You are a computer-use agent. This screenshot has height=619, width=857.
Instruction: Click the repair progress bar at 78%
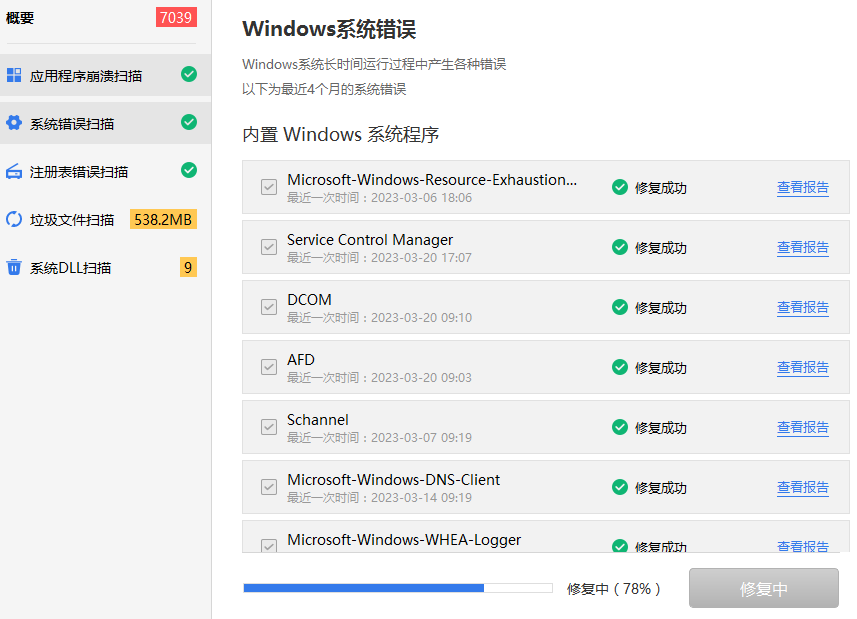(397, 588)
